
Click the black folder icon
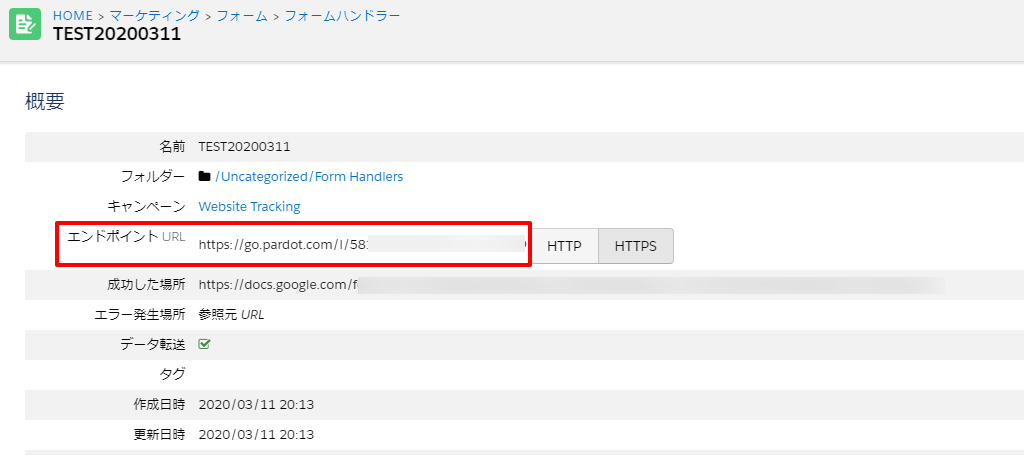tap(205, 177)
